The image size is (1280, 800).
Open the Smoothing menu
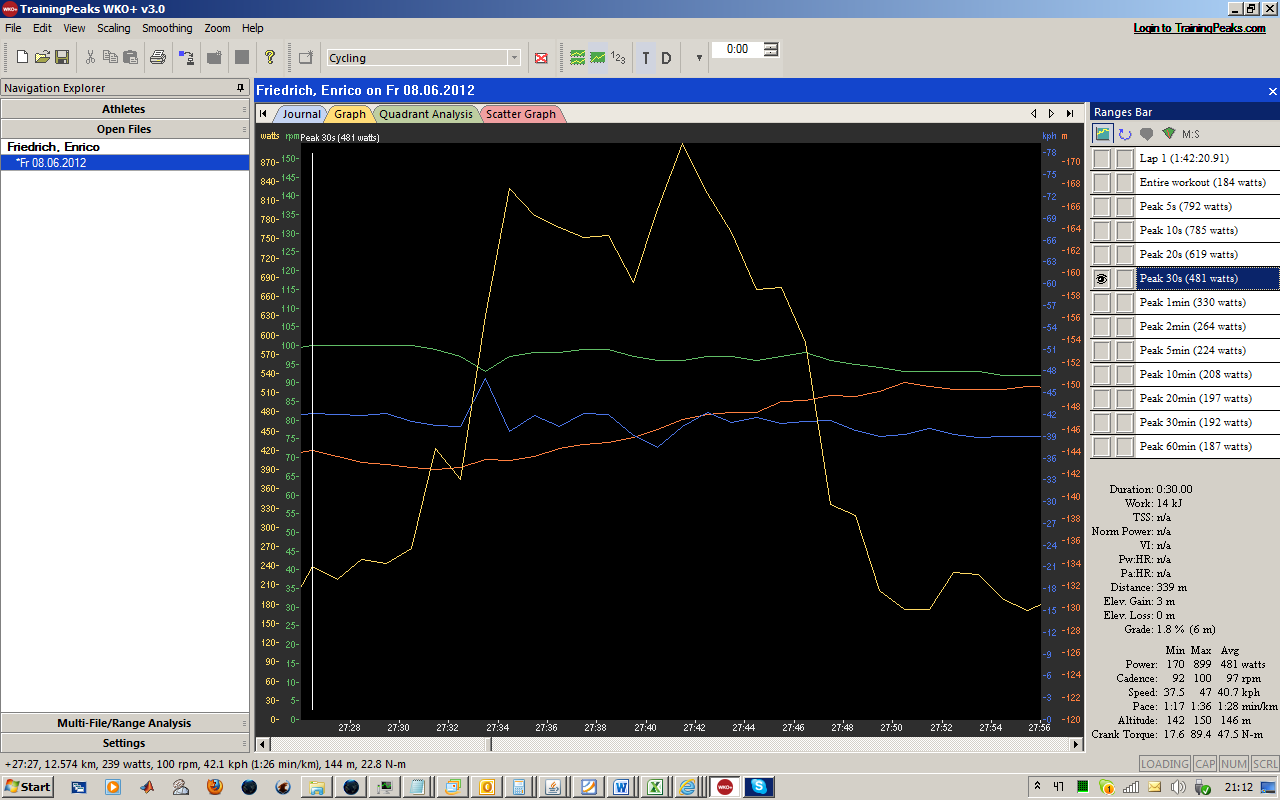[x=167, y=28]
